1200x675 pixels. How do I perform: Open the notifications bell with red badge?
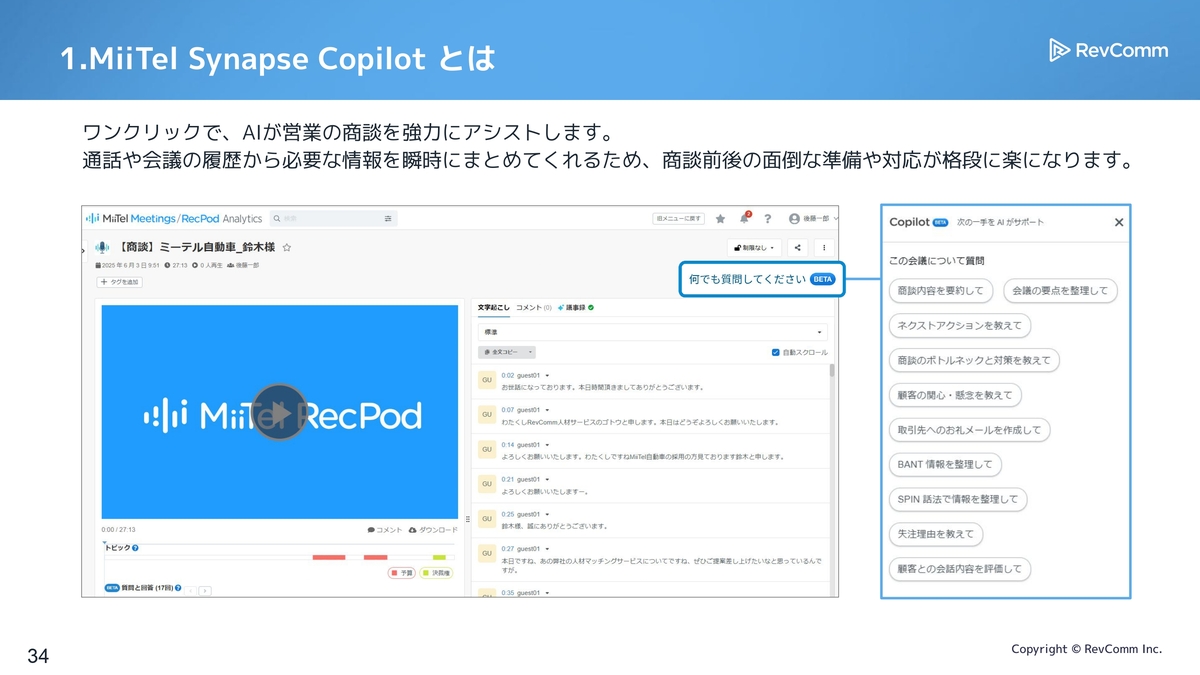click(x=744, y=218)
